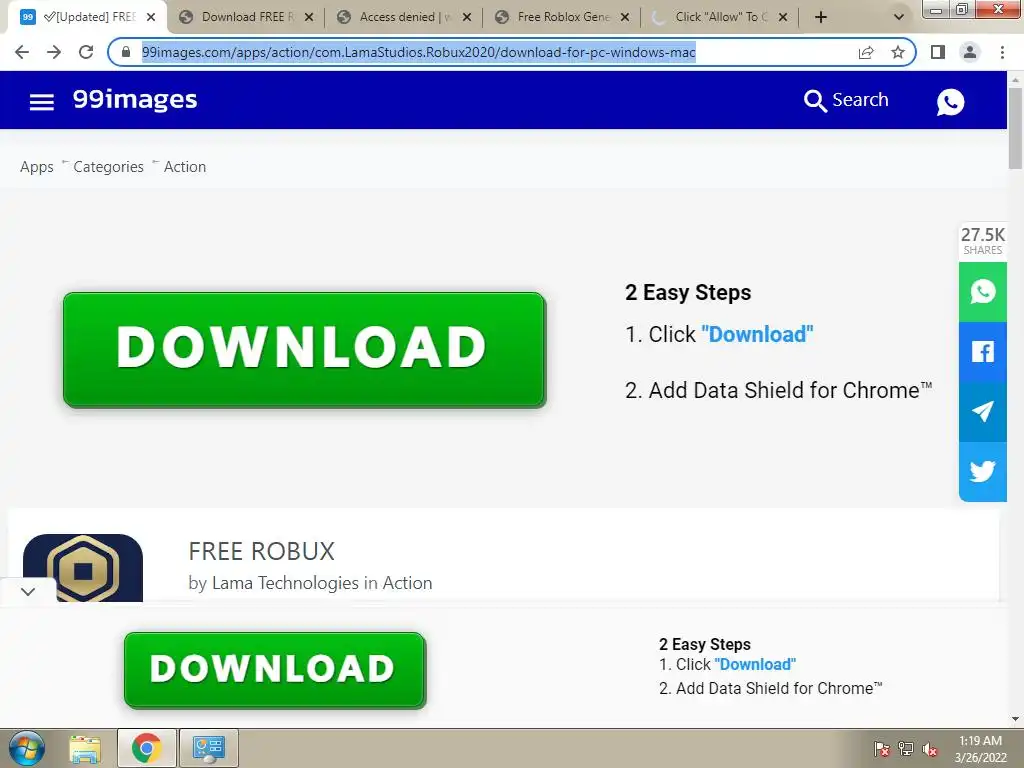Share on Twitter in the side bar
1024x768 pixels.
982,472
